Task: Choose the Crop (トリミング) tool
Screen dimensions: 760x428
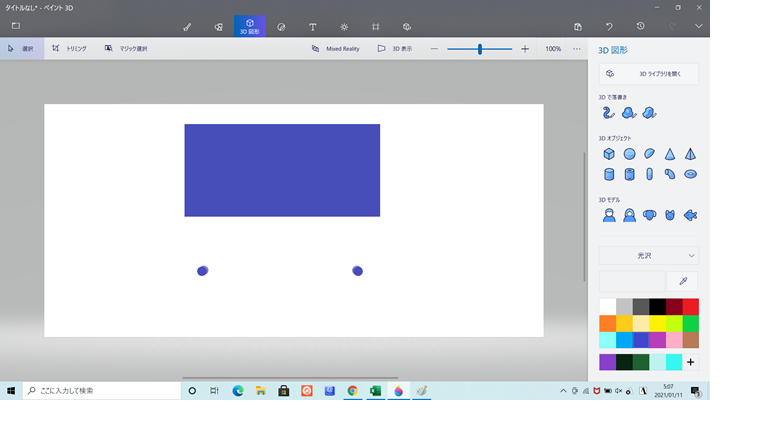Action: [69, 48]
